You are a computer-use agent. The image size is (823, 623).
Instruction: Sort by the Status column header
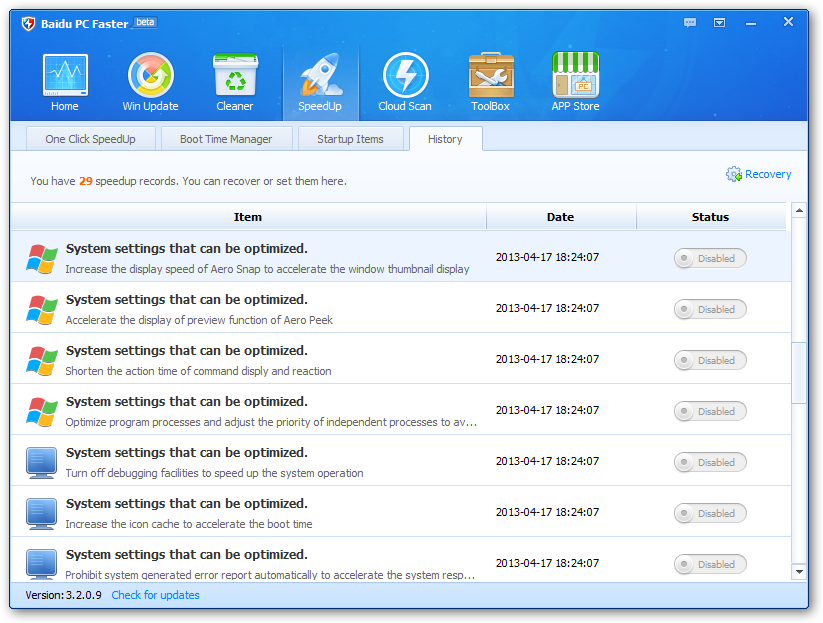(x=711, y=217)
